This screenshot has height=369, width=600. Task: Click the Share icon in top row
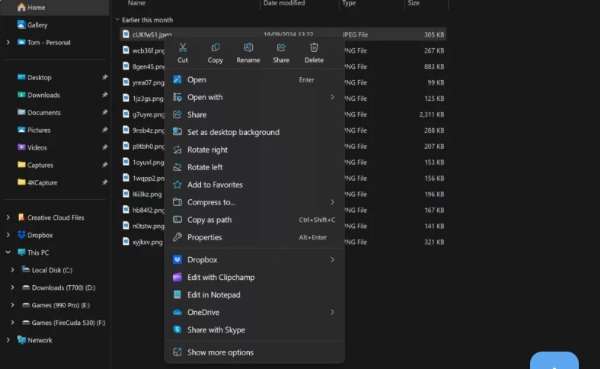[281, 47]
